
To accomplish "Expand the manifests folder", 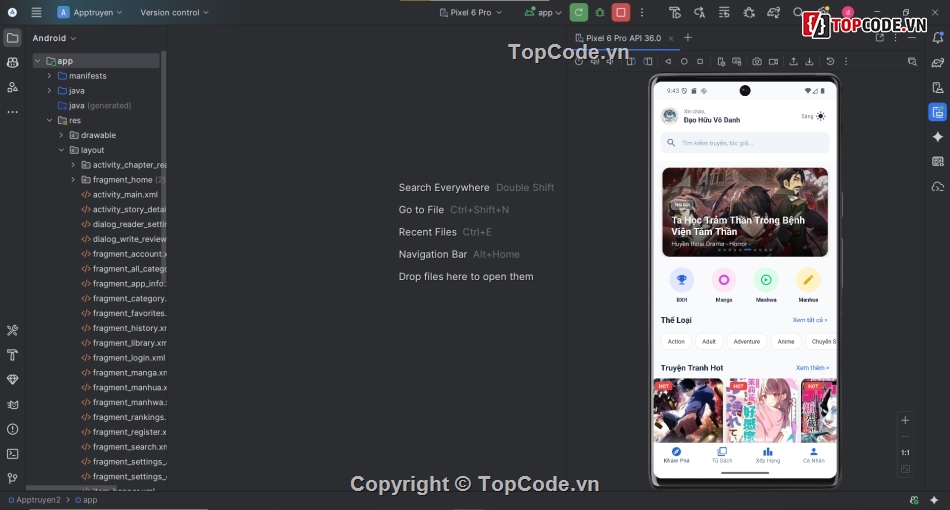I will point(49,76).
